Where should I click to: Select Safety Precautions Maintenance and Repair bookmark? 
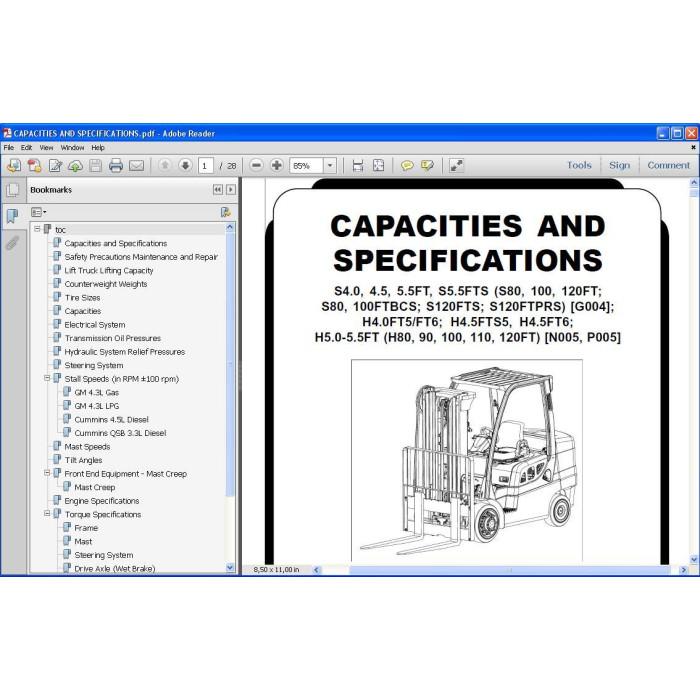[141, 257]
